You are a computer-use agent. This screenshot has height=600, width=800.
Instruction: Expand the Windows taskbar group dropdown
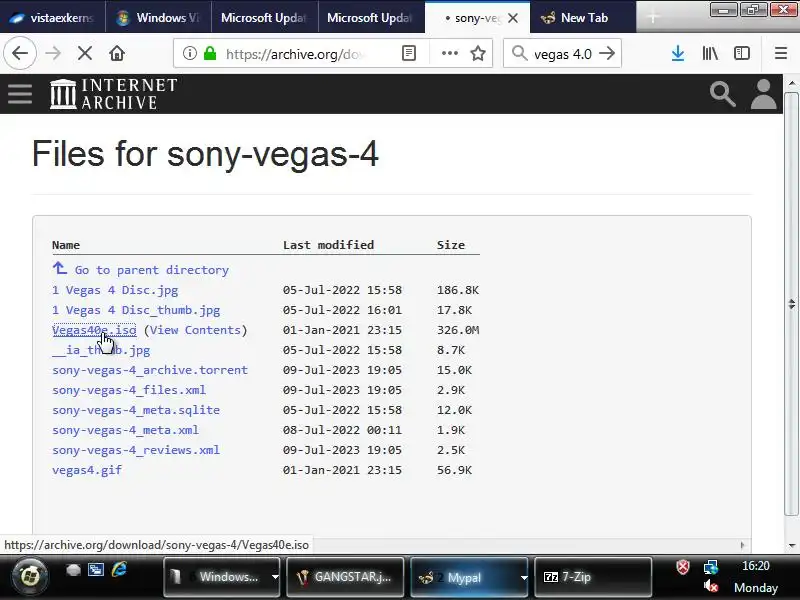(x=275, y=577)
